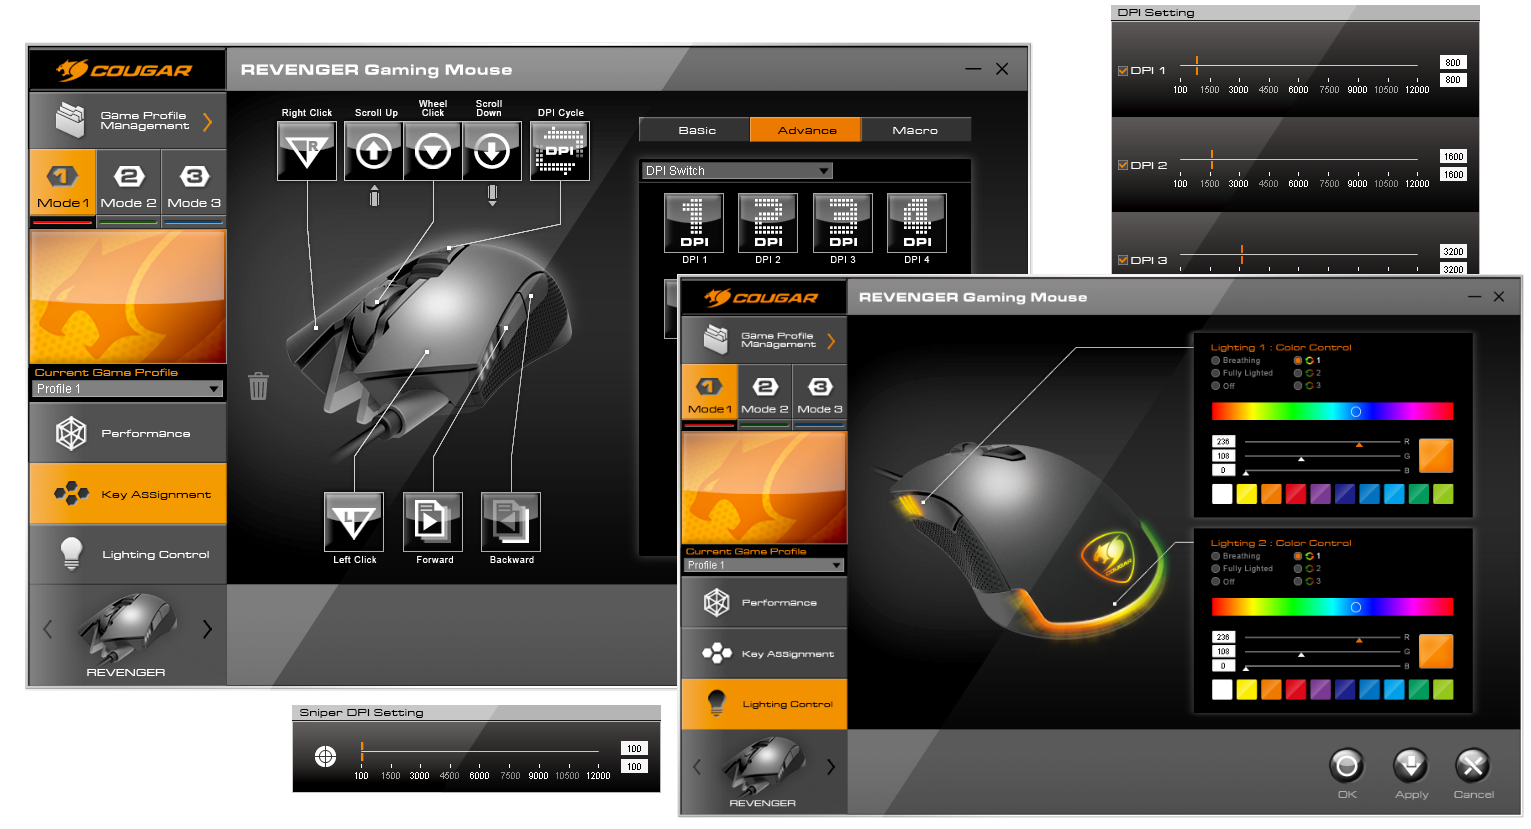
Task: Choose the DPI 3 function icon
Action: tap(843, 223)
